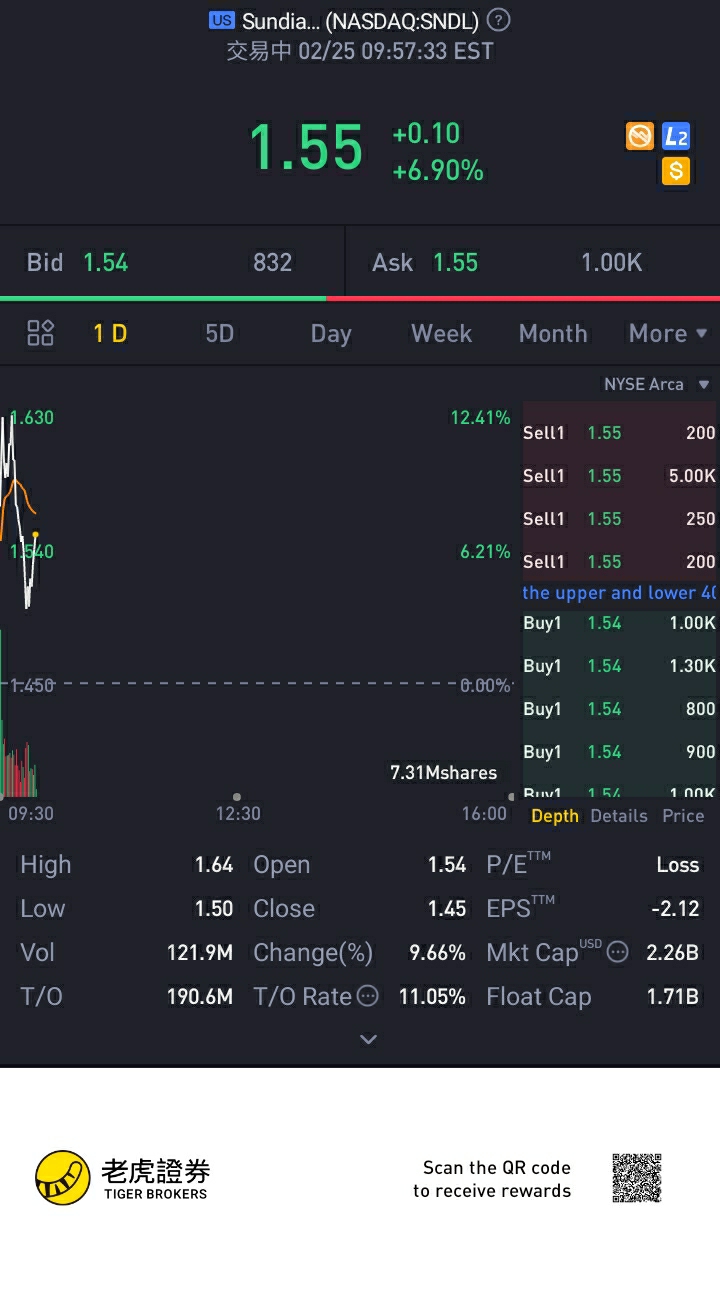Switch to the Day chart tab
This screenshot has height=1289, width=720.
331,333
